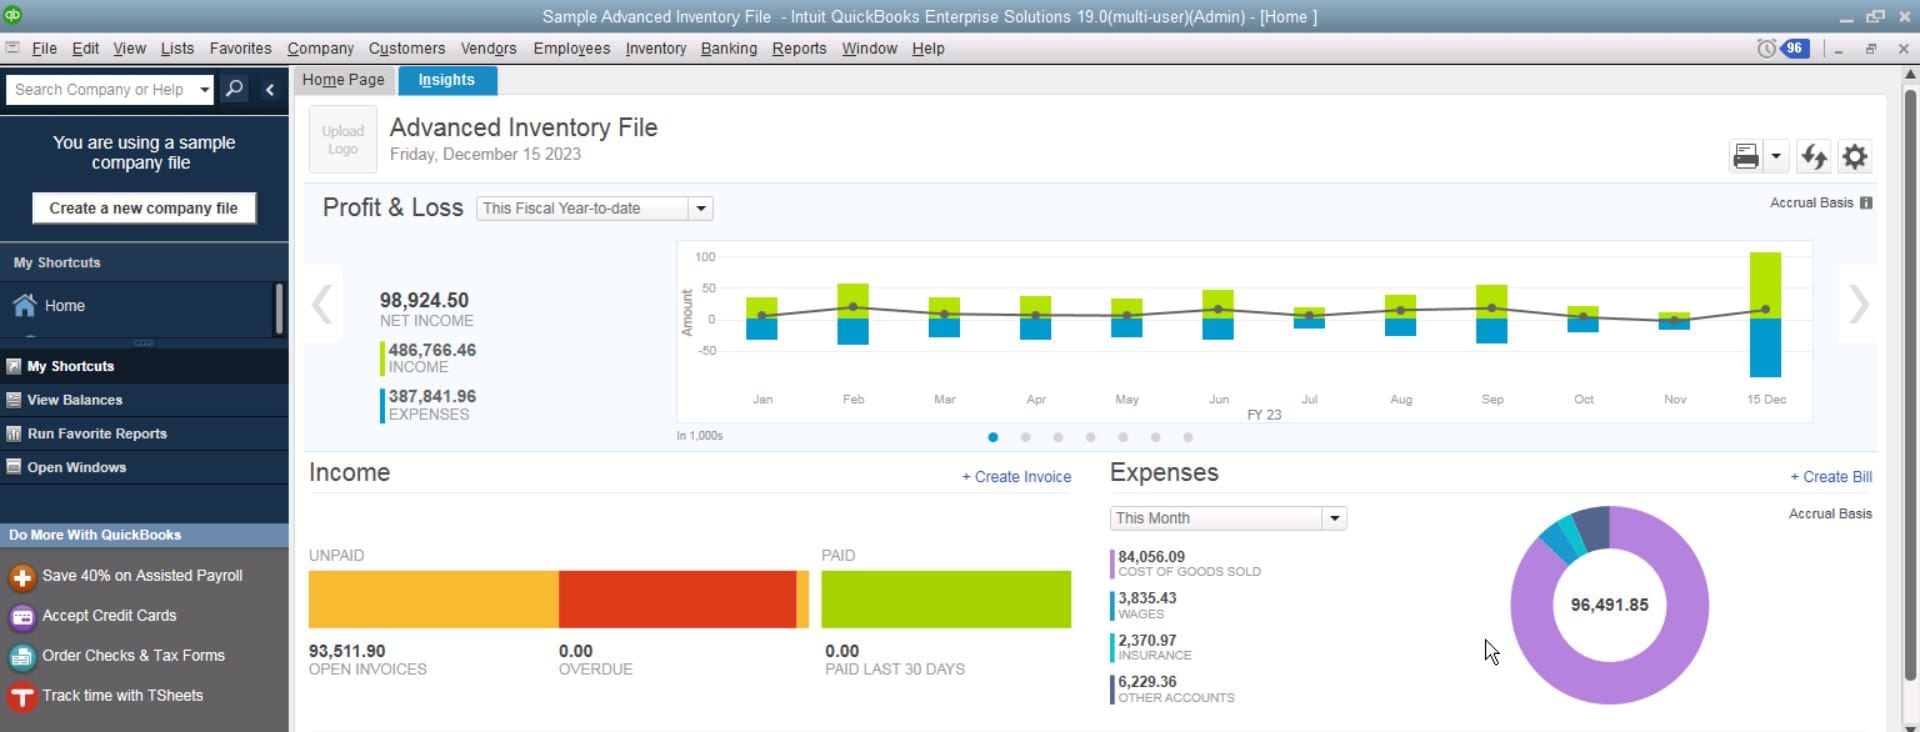Collapse the left sidebar with arrow icon

pyautogui.click(x=270, y=89)
